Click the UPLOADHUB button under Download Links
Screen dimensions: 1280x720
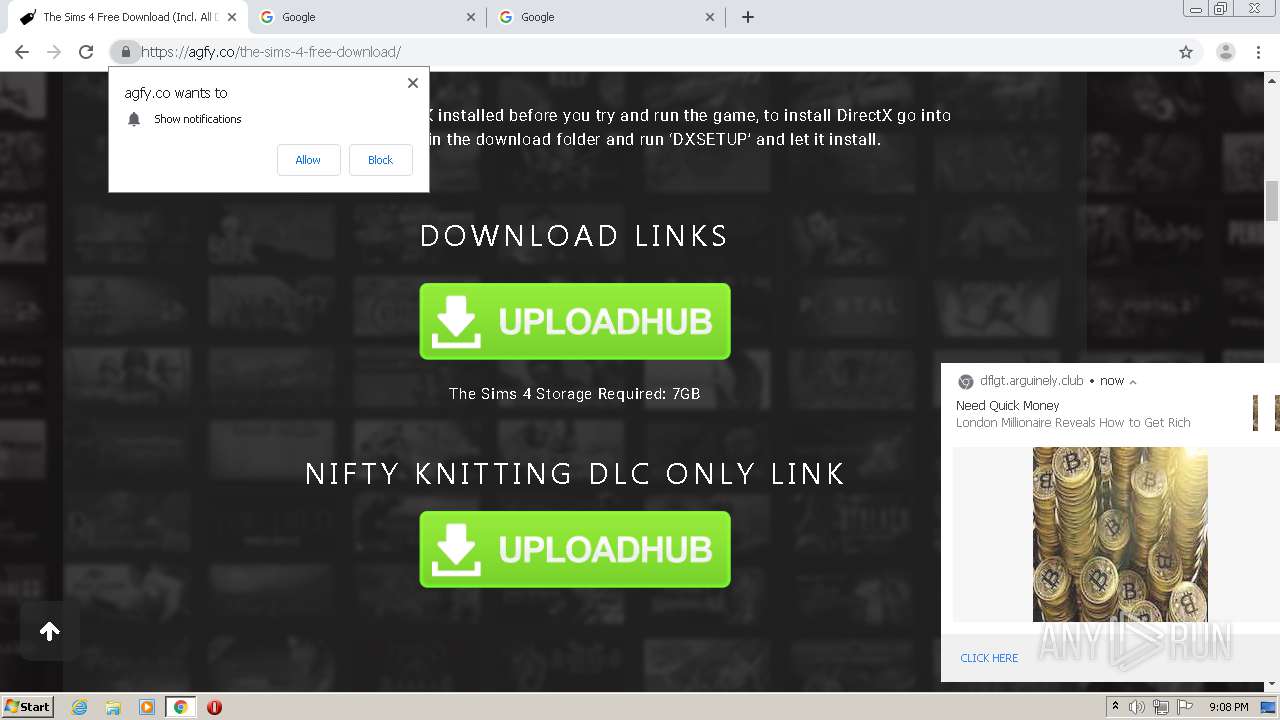click(575, 321)
